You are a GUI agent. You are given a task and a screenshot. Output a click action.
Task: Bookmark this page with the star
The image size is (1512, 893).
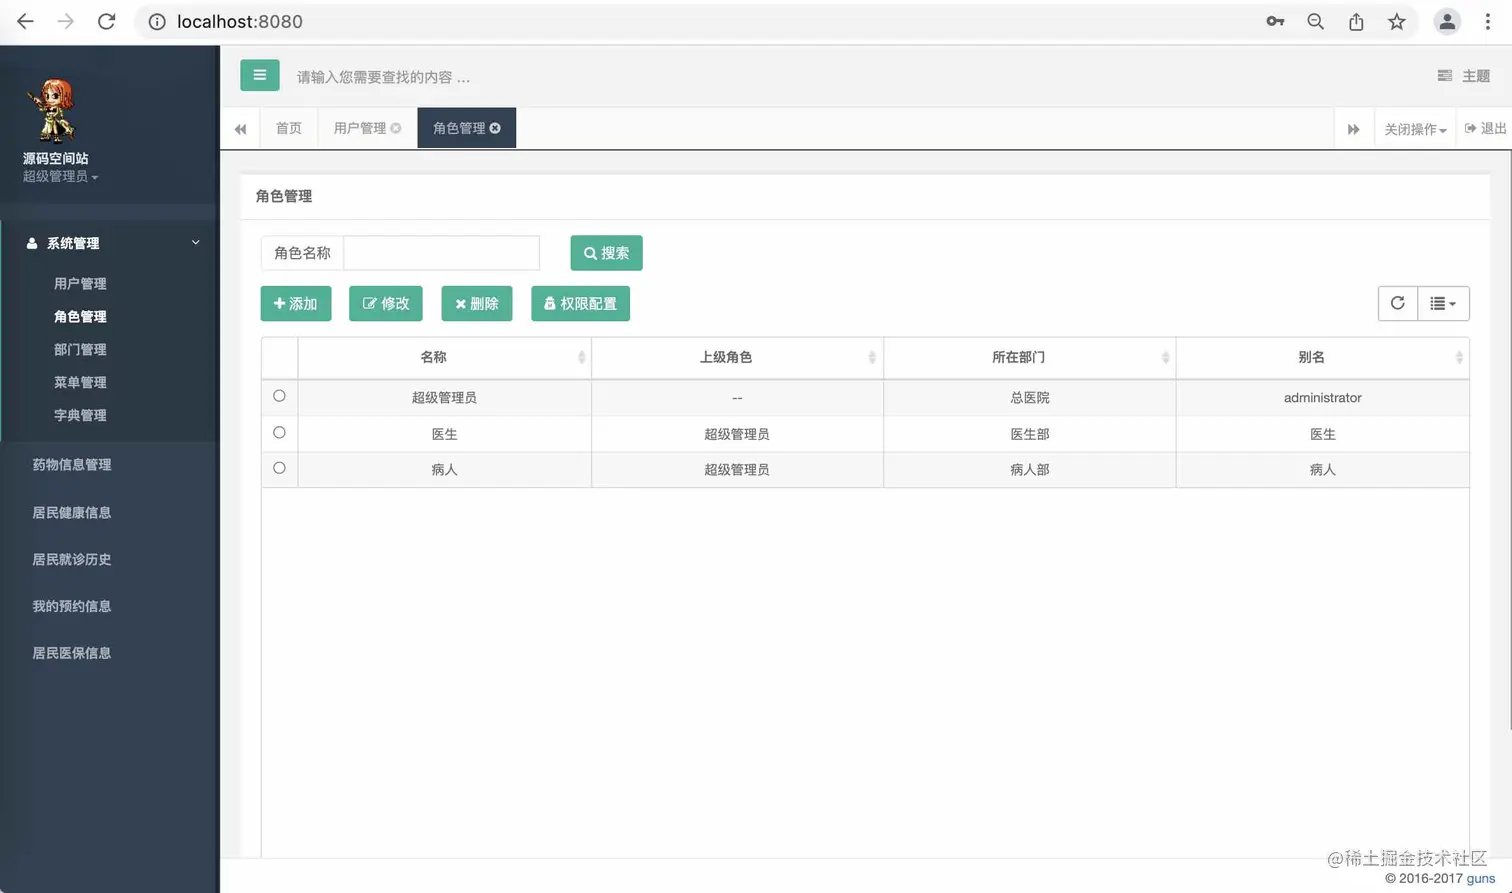click(1397, 21)
